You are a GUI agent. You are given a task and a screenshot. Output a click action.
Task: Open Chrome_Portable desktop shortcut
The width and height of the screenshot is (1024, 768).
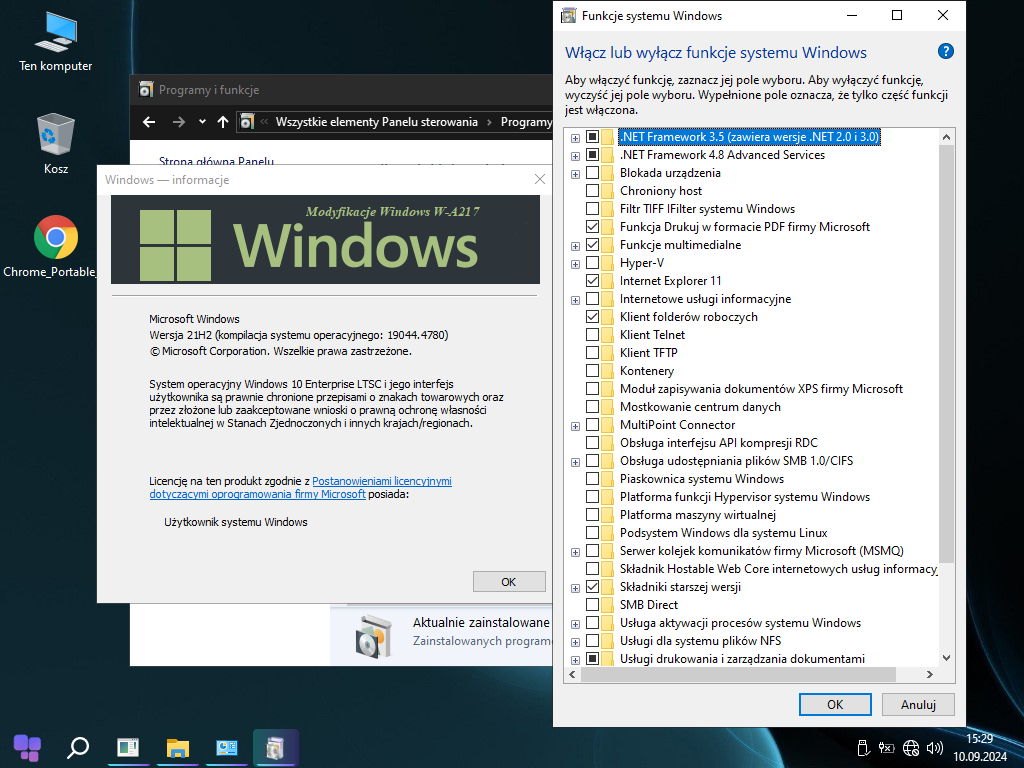(x=56, y=238)
